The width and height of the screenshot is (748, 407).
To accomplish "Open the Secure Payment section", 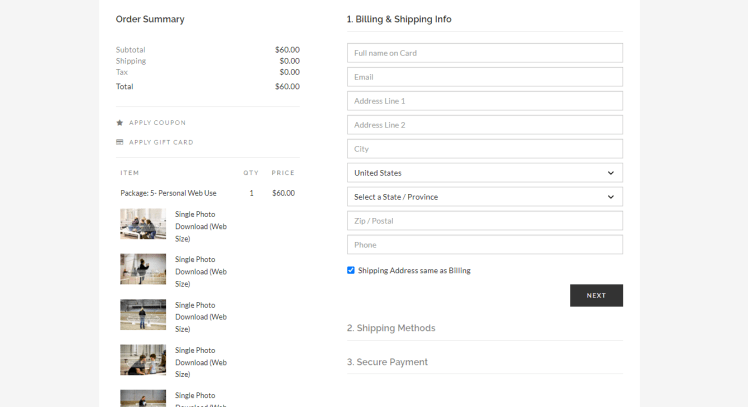I will coord(387,362).
